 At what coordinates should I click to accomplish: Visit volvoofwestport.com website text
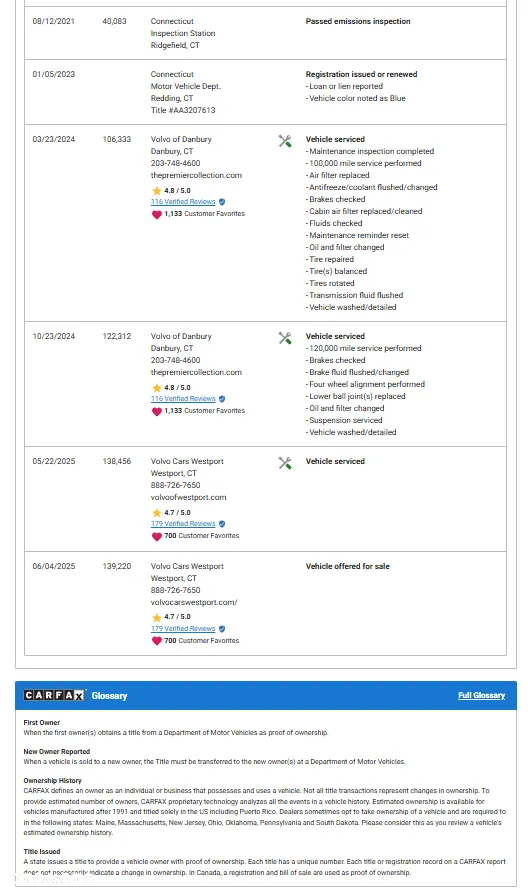click(188, 497)
